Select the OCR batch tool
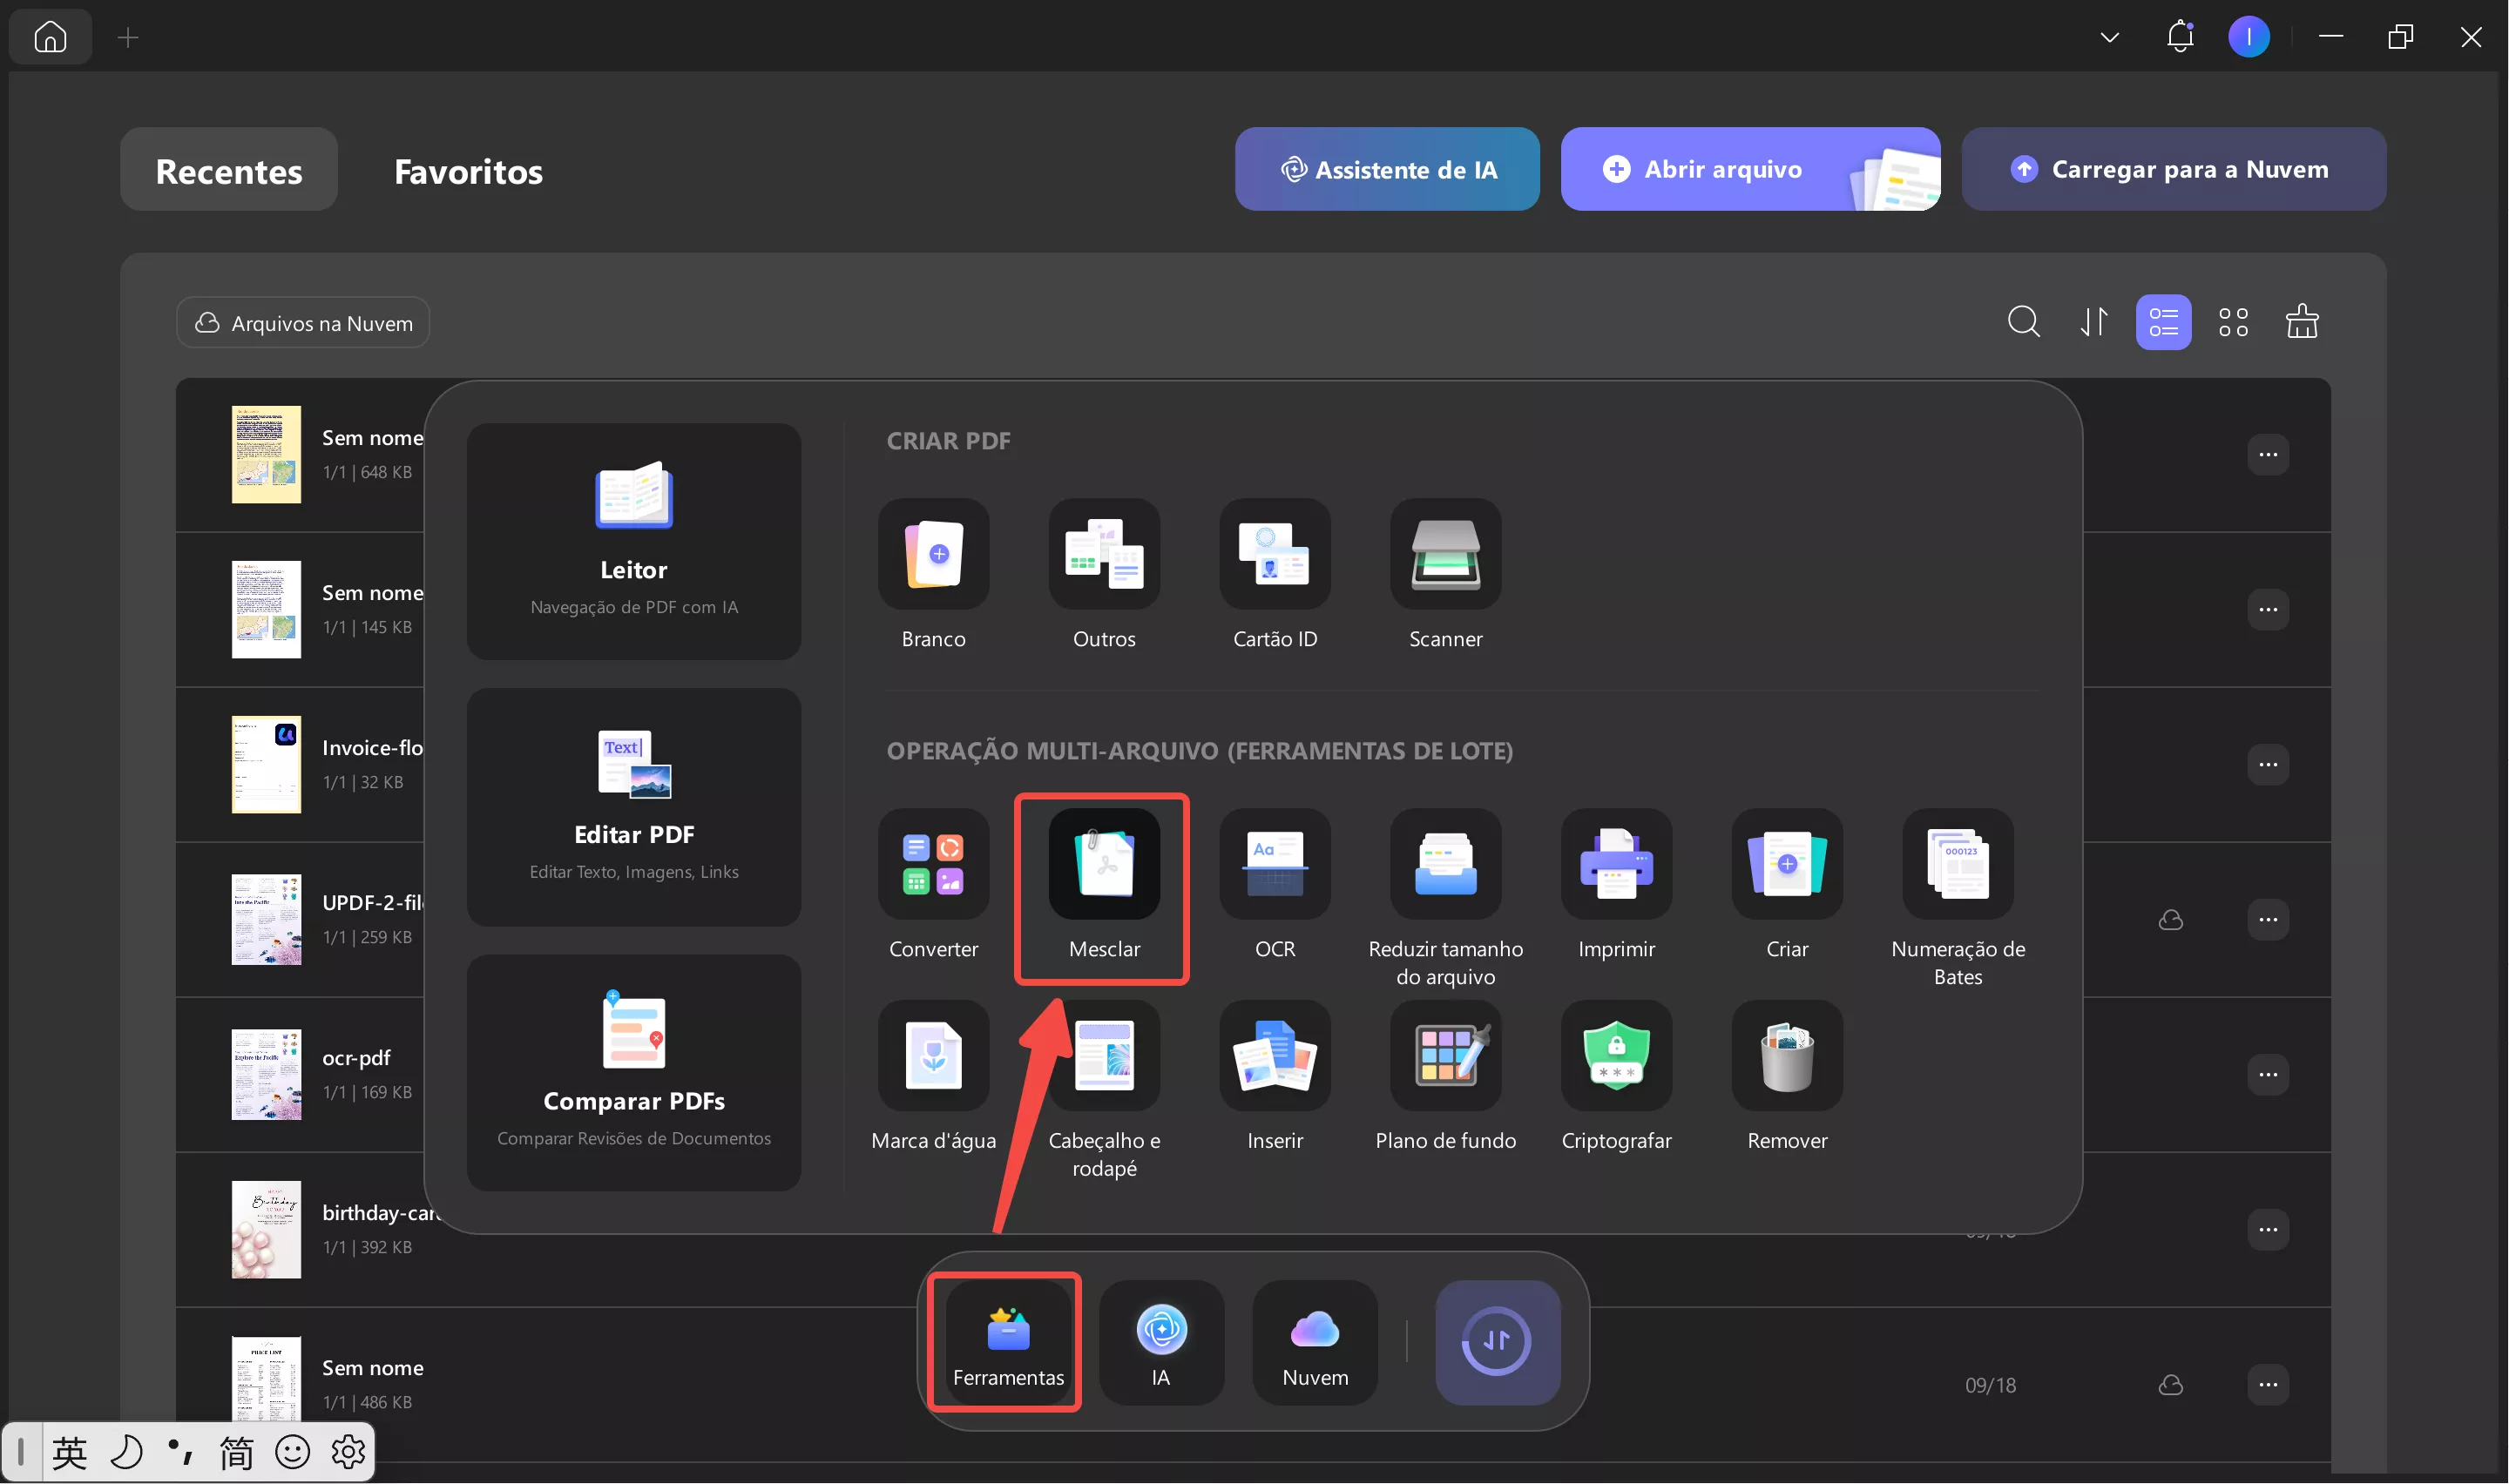This screenshot has width=2509, height=1484. [1274, 865]
